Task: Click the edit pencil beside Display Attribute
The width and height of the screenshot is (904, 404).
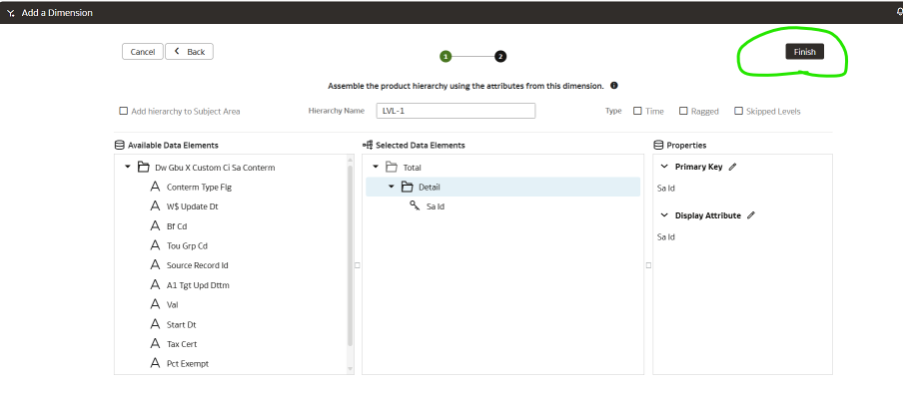Action: tap(751, 215)
